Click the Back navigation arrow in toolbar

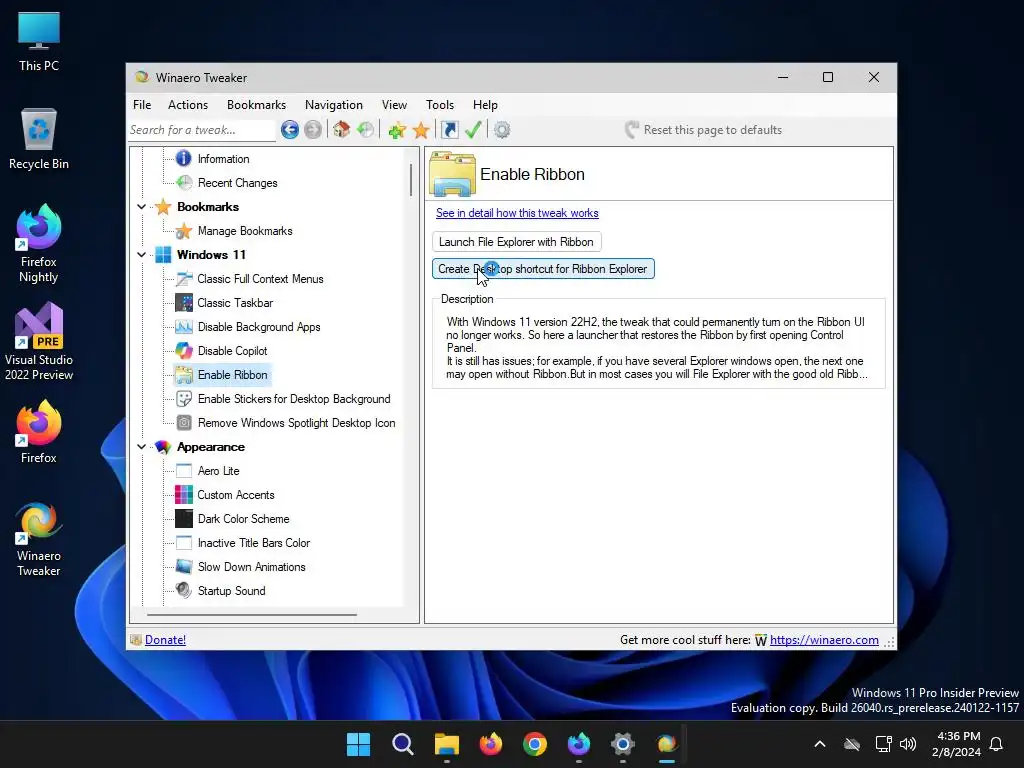pyautogui.click(x=290, y=129)
